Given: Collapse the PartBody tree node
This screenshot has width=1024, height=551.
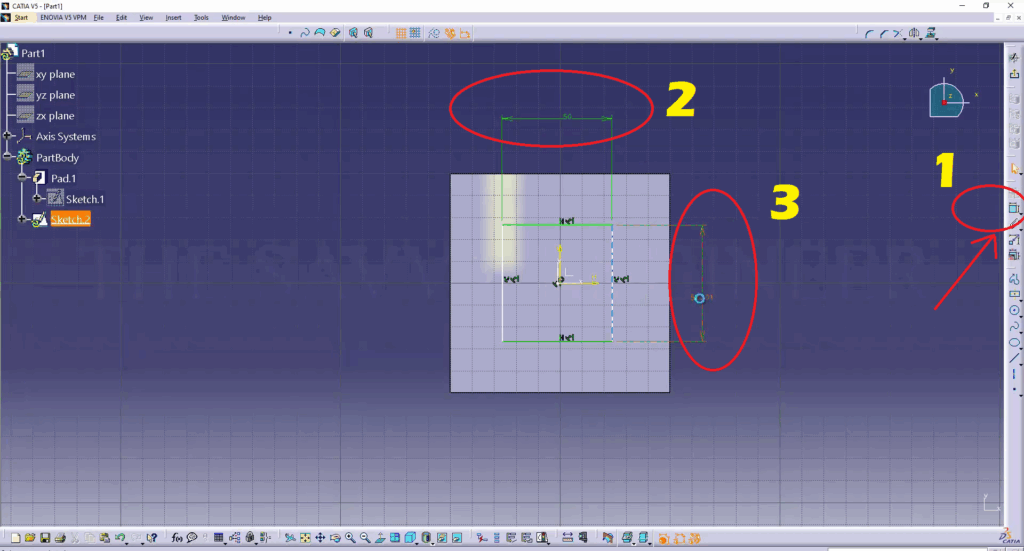Looking at the screenshot, I should tap(8, 157).
